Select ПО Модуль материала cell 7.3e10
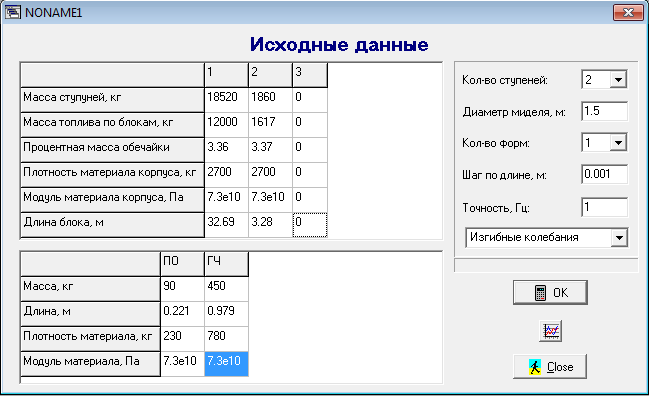 click(182, 364)
